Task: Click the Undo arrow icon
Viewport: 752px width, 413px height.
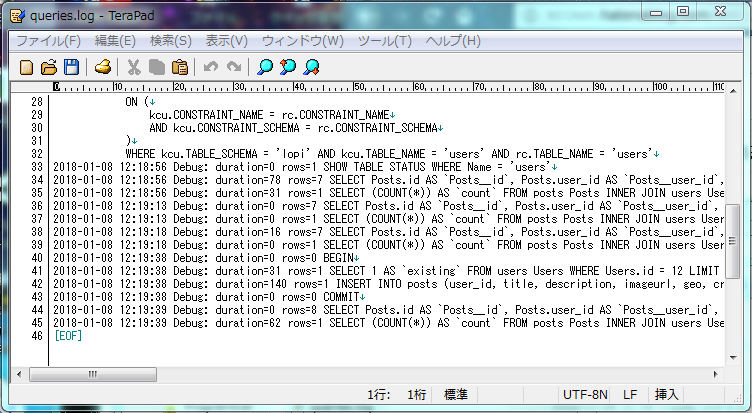Action: tap(211, 67)
